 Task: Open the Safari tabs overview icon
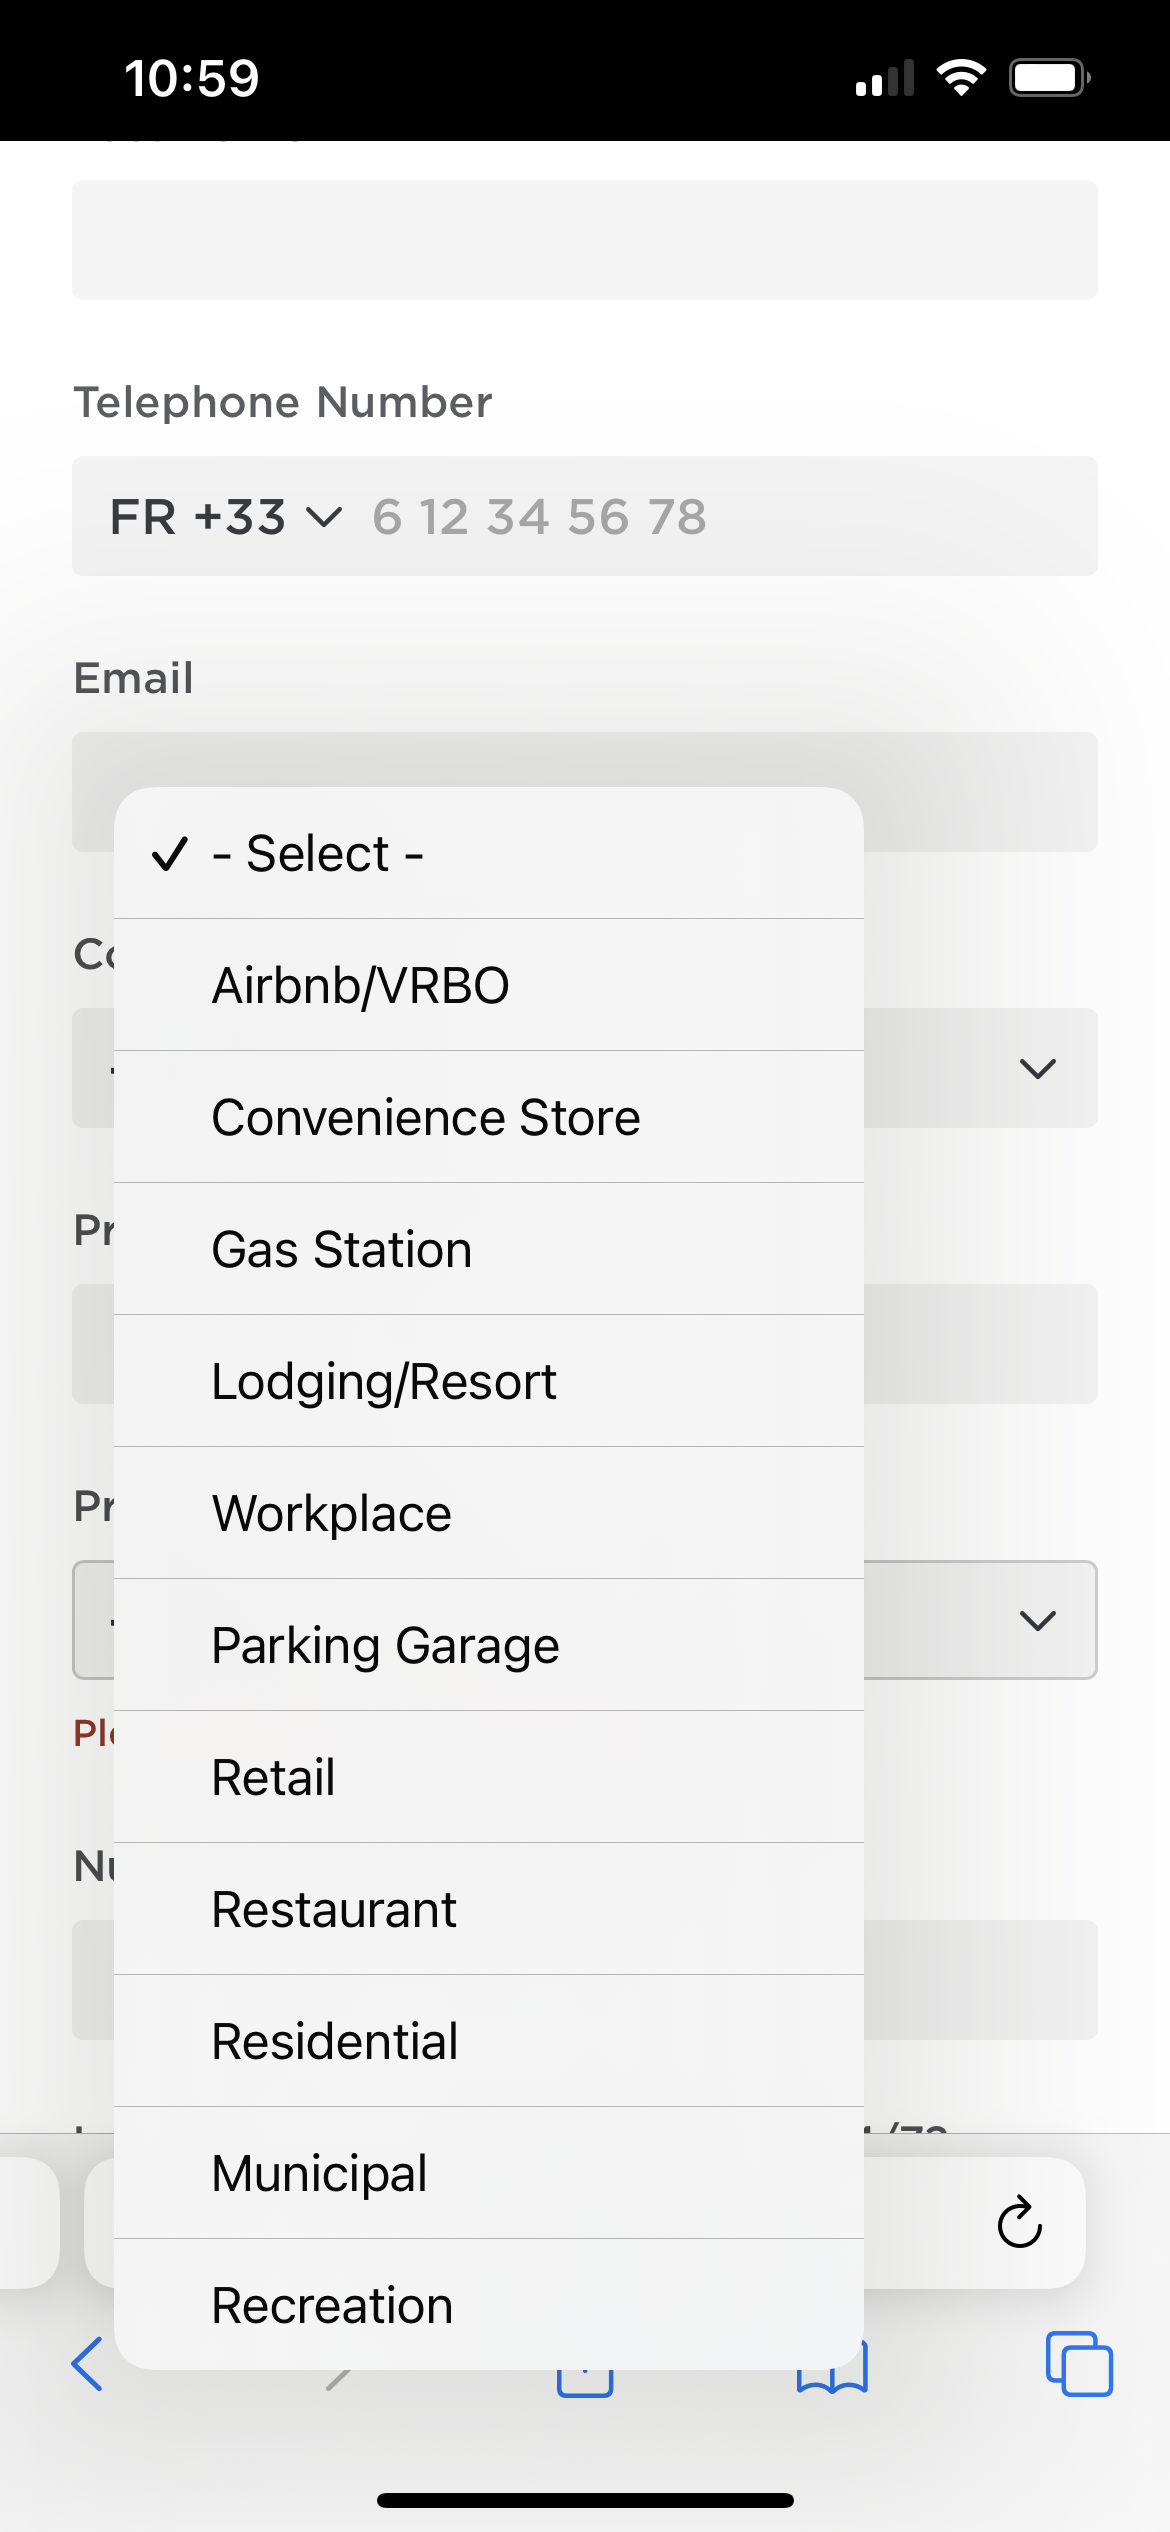pyautogui.click(x=1078, y=2364)
